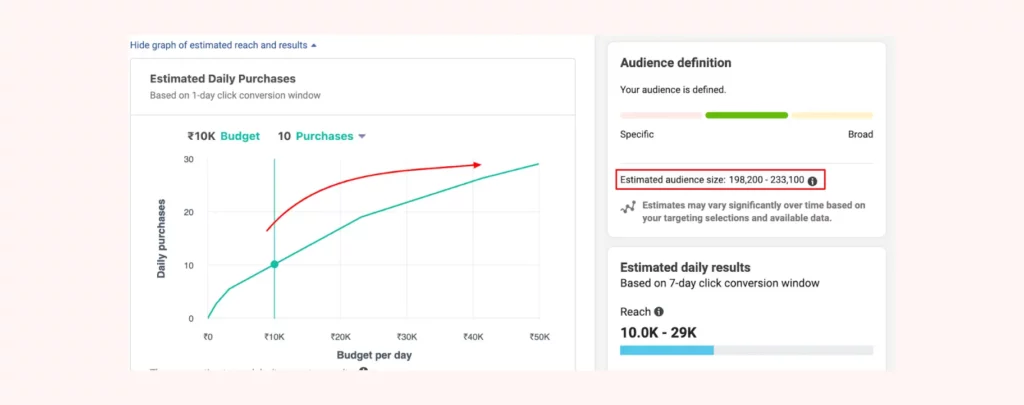The height and width of the screenshot is (405, 1024).
Task: Click the estimated audience size info icon
Action: [x=812, y=180]
